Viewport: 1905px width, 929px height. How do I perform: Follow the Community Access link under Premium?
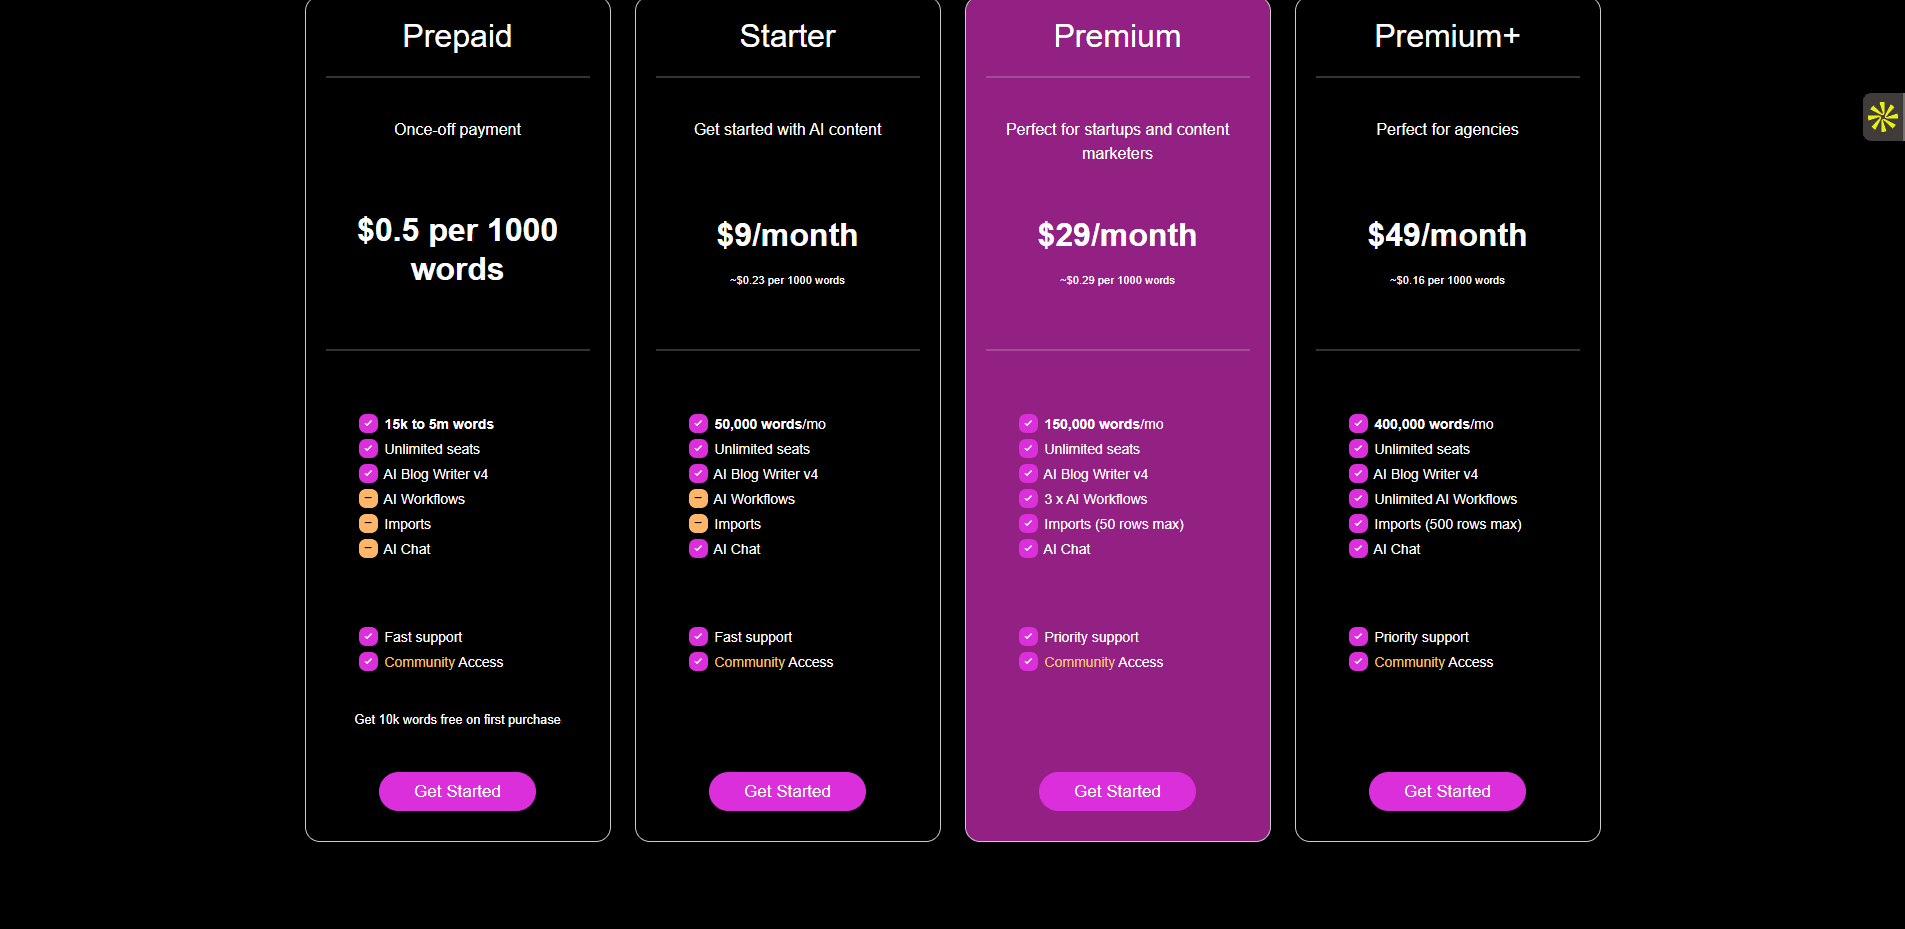1103,662
